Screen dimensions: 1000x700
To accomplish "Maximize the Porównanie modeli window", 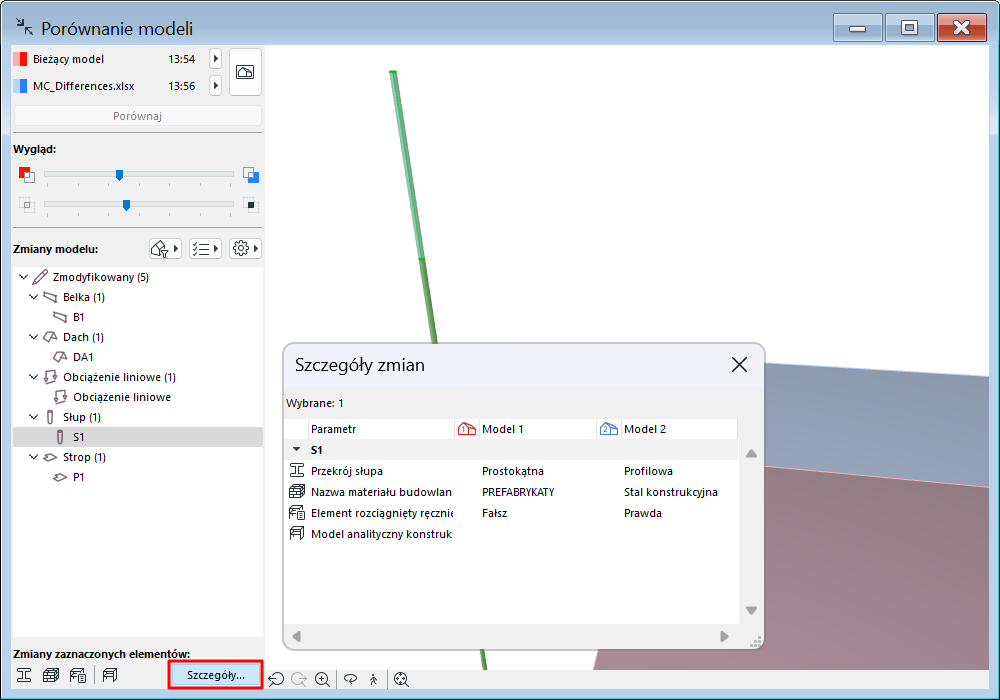I will point(909,28).
